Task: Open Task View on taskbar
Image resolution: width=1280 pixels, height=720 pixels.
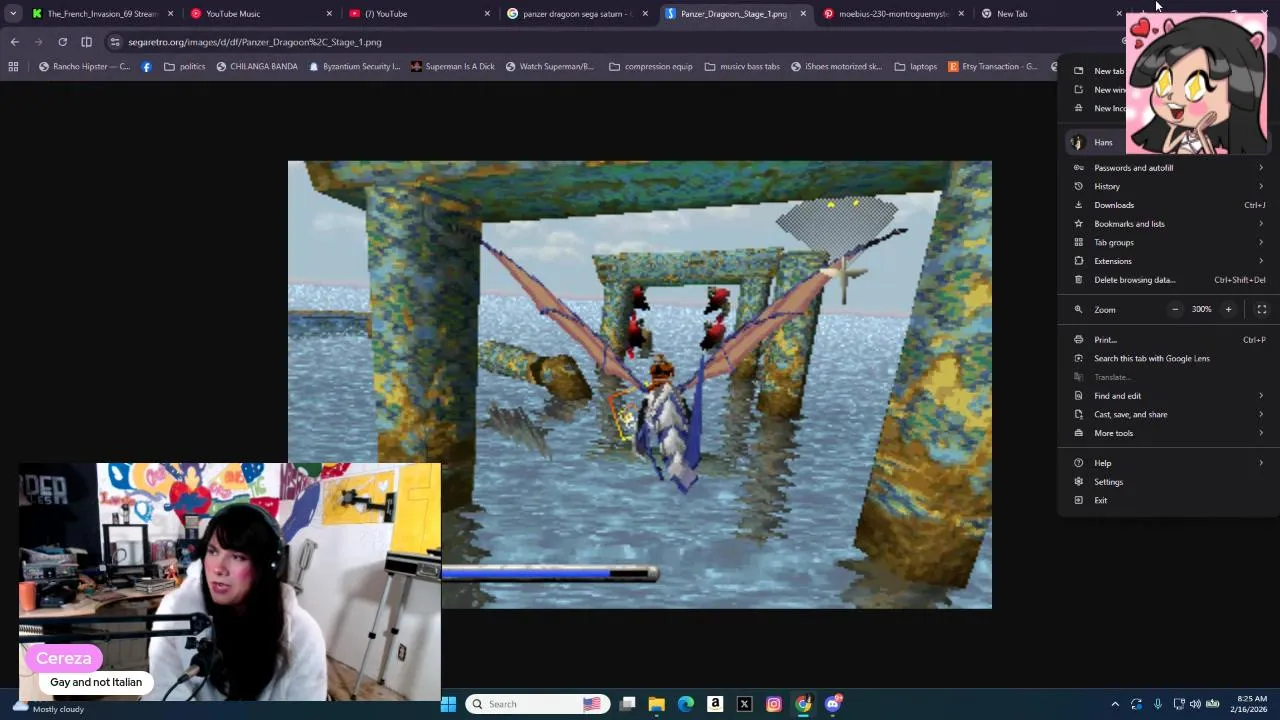Action: click(627, 704)
